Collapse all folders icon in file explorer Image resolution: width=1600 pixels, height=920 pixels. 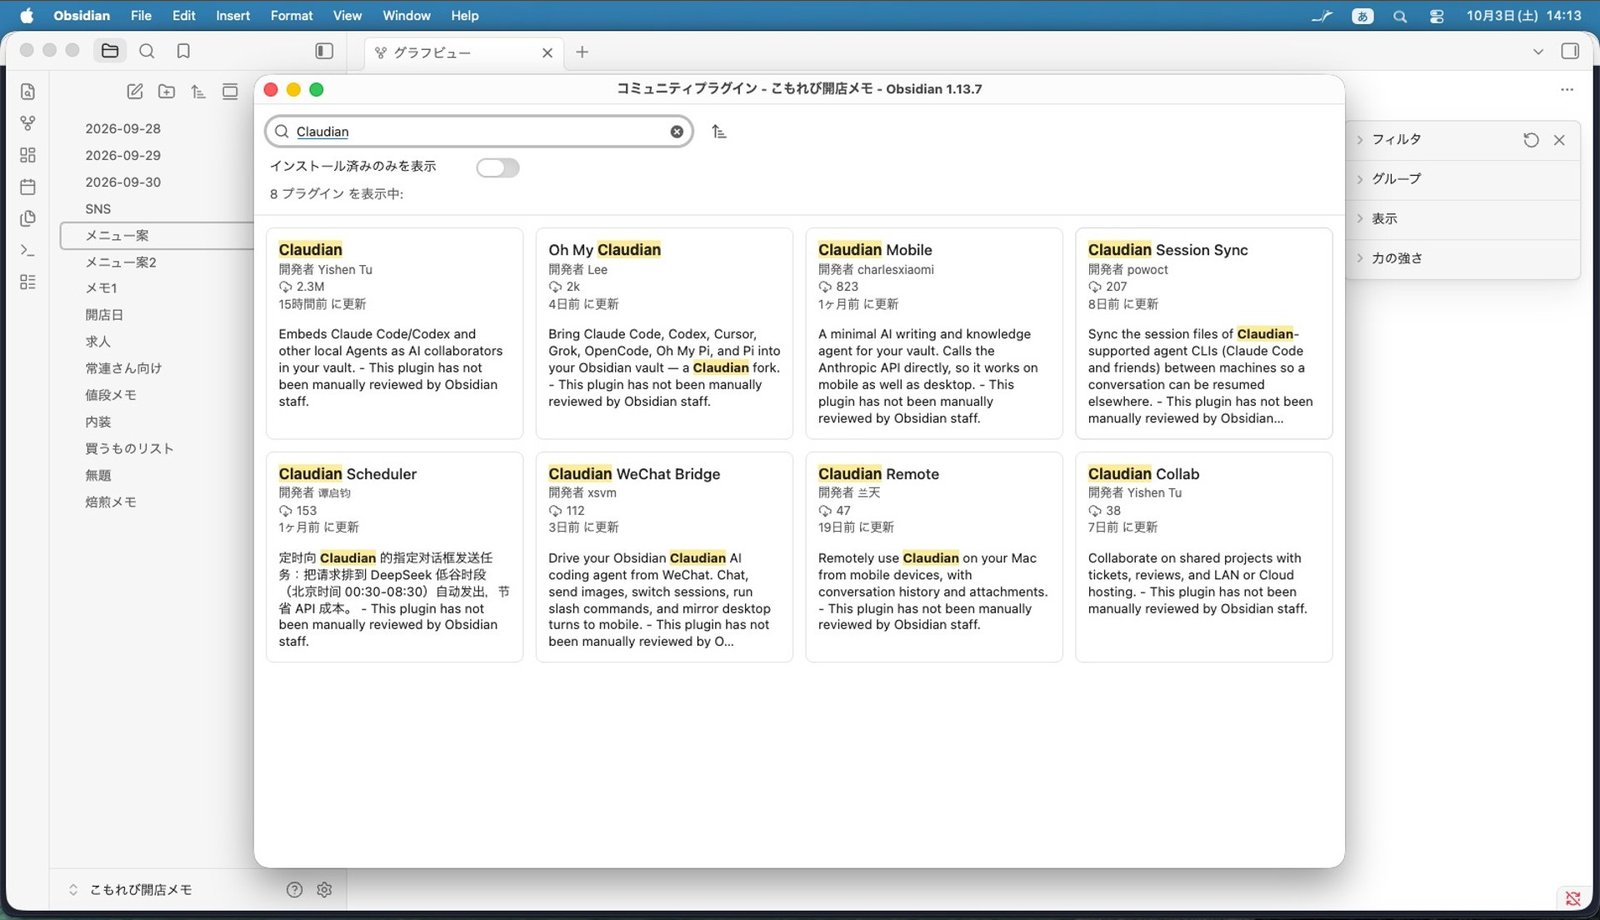click(x=230, y=92)
